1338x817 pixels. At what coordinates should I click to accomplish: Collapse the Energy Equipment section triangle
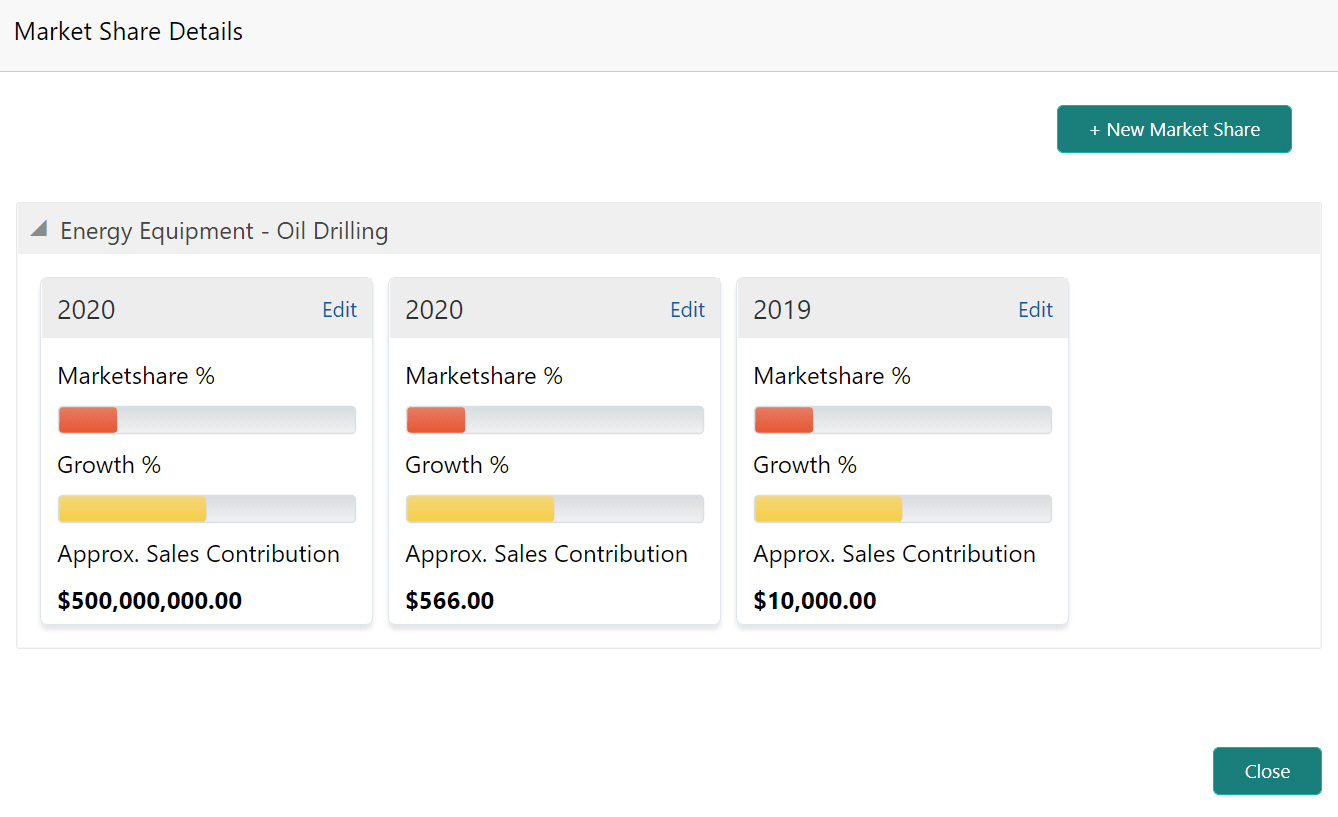(39, 229)
